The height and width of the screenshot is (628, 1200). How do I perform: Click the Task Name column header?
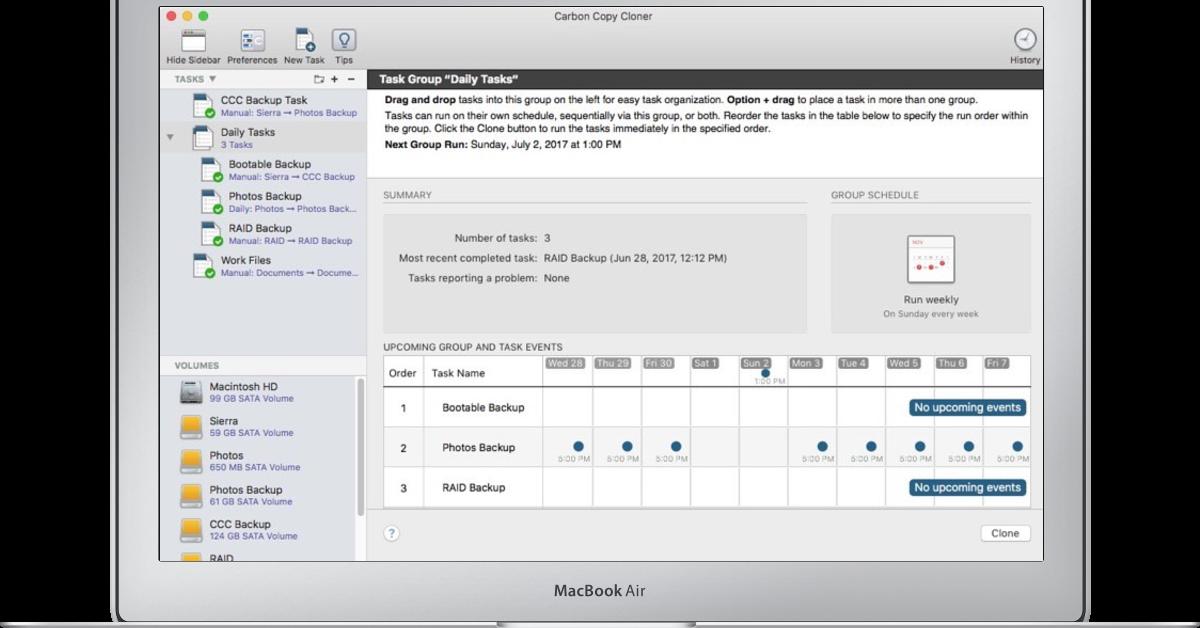point(458,373)
